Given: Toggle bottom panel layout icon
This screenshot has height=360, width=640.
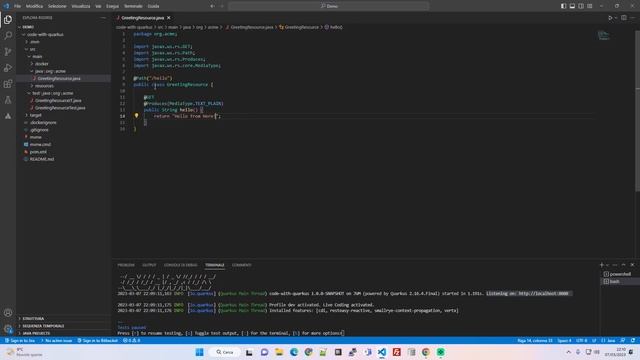Looking at the screenshot, I should [x=572, y=6].
